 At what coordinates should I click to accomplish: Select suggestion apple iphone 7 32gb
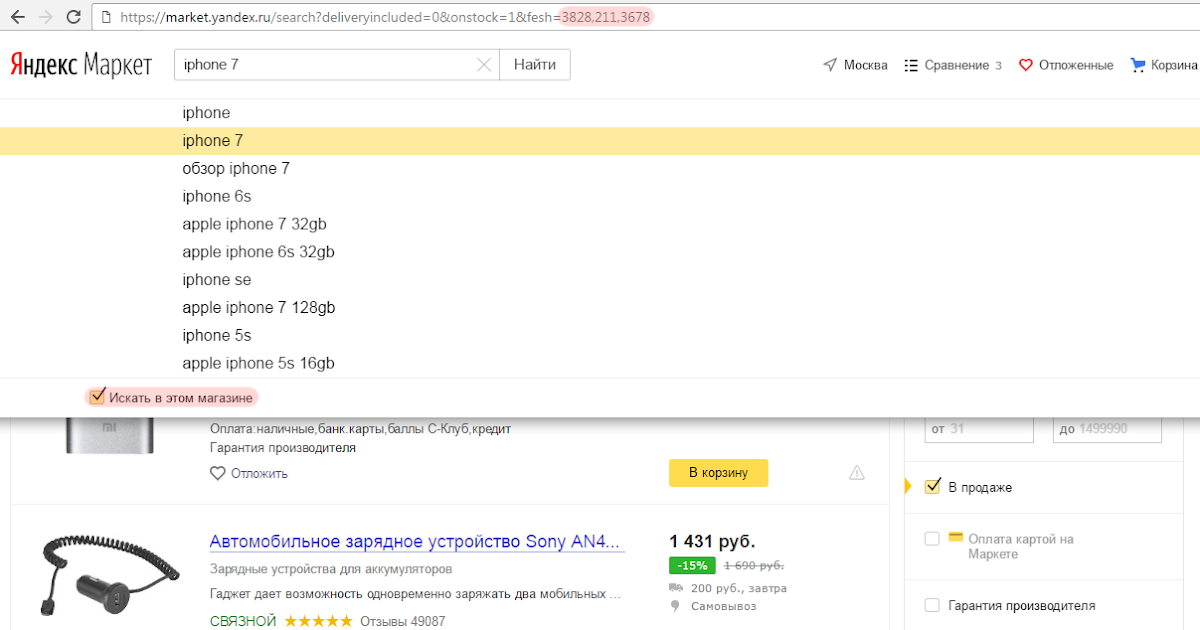coord(254,224)
